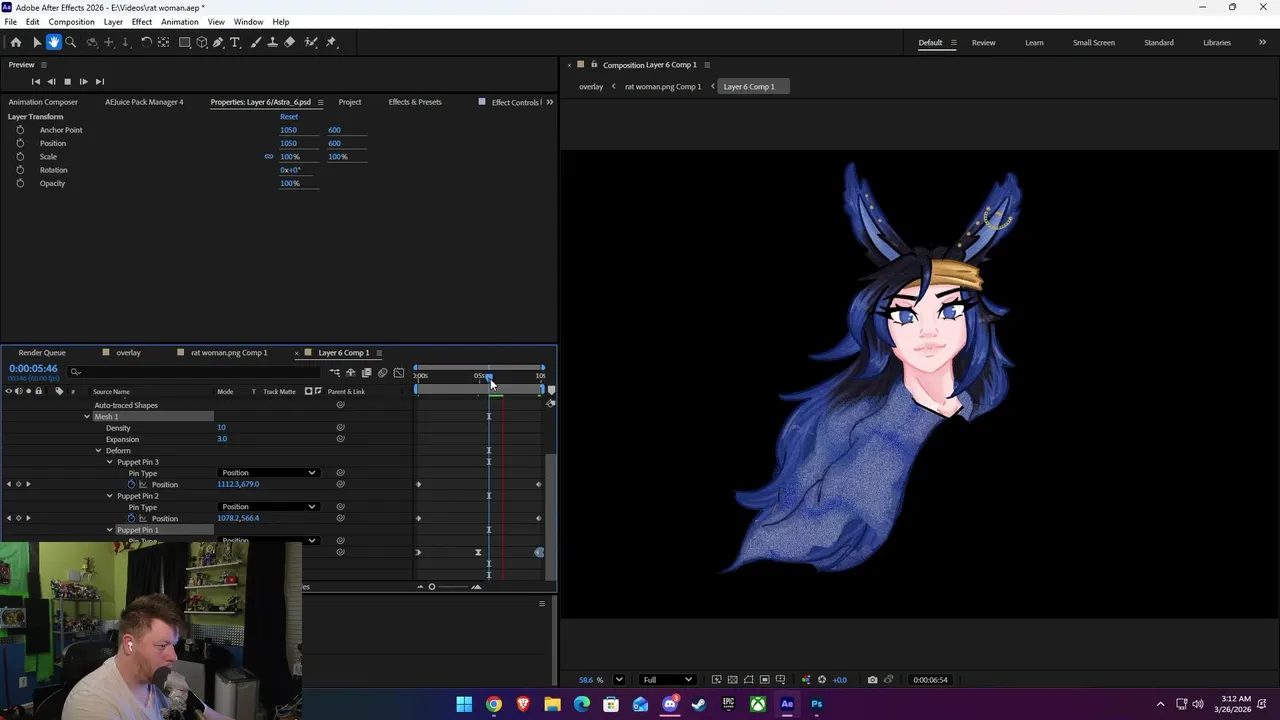1280x720 pixels.
Task: Step forward one frame in Preview
Action: [x=83, y=81]
